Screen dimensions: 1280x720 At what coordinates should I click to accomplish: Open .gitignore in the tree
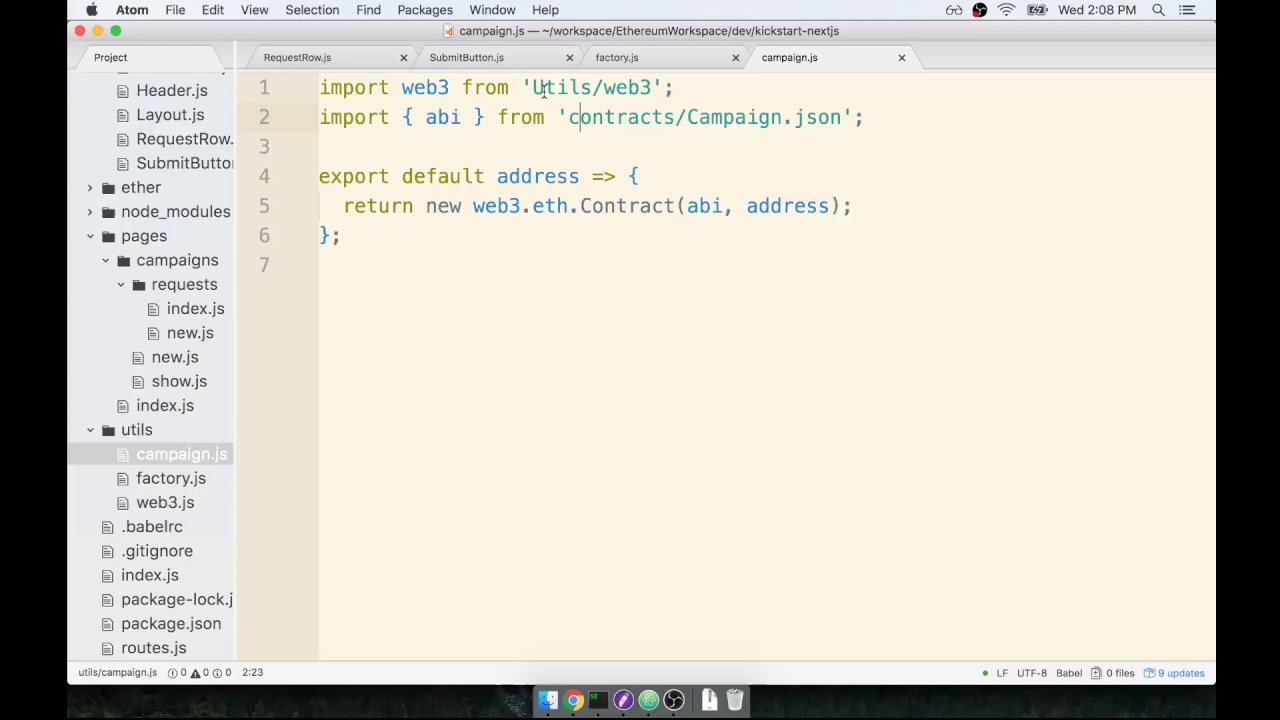tap(157, 551)
